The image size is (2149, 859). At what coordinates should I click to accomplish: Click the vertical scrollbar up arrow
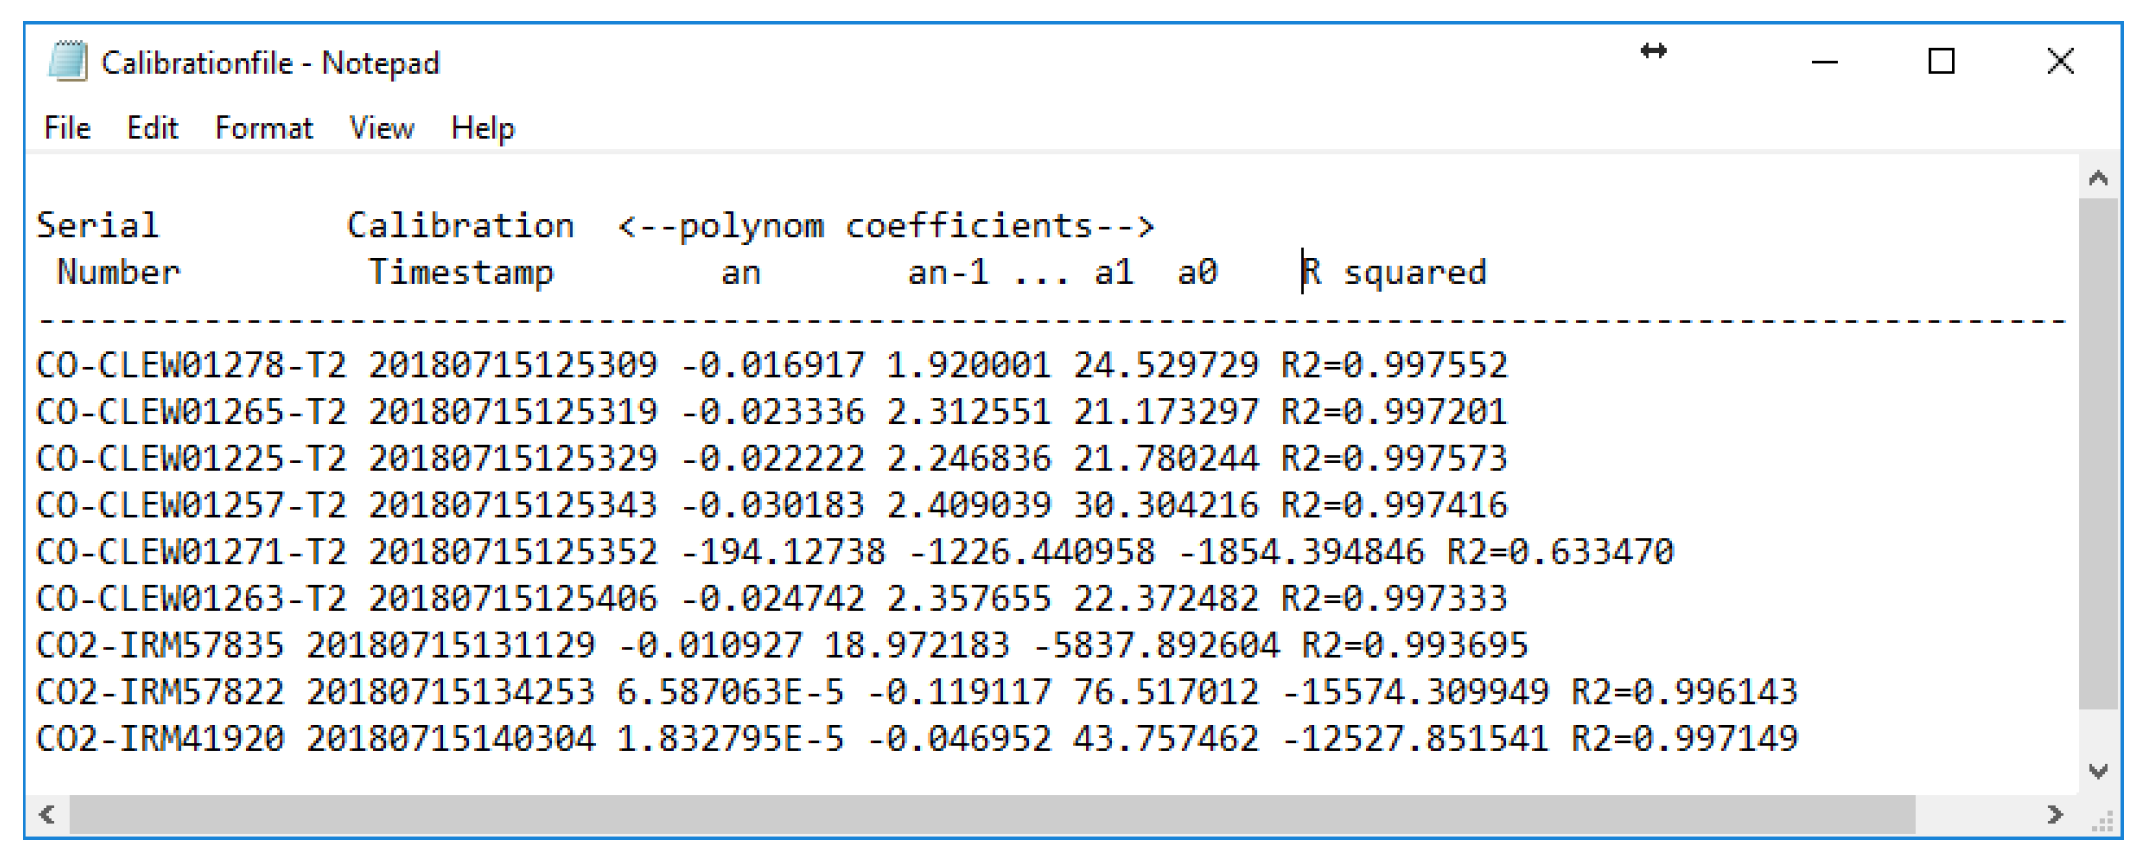tap(2098, 179)
